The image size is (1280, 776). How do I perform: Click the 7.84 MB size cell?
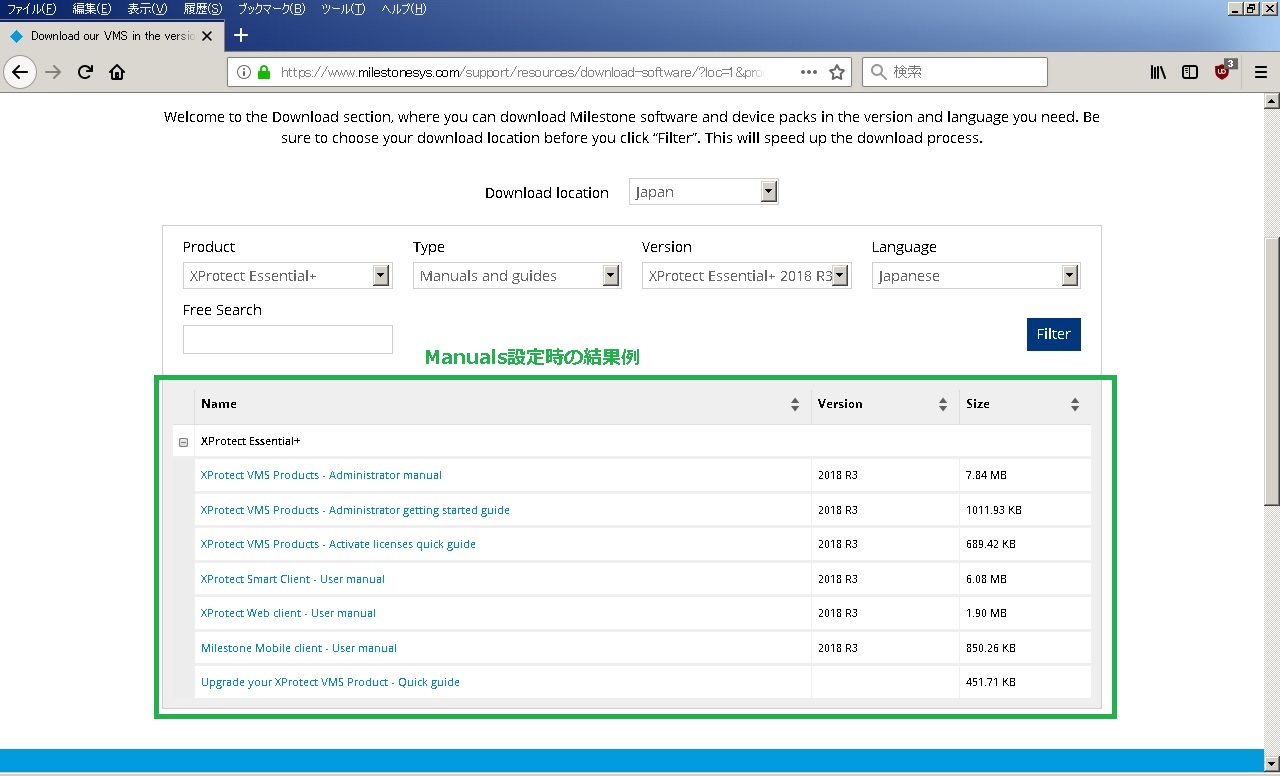[1025, 475]
